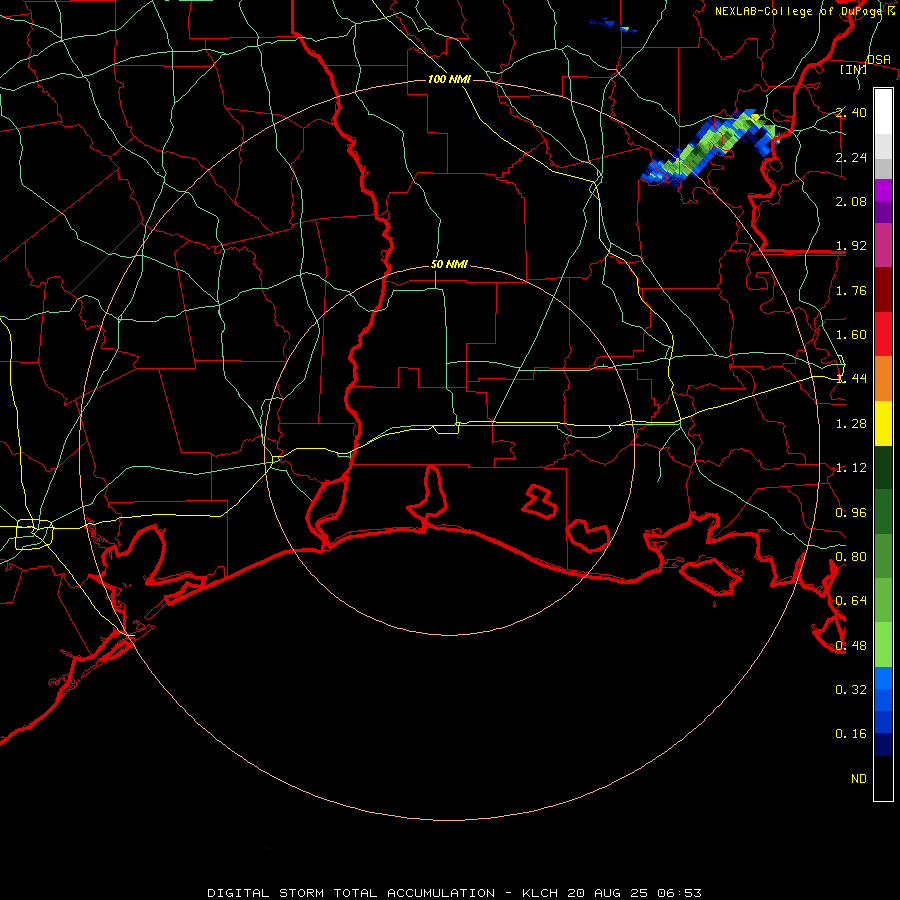The image size is (900, 900).
Task: Click the small blue echo near the top edge
Action: pos(612,25)
